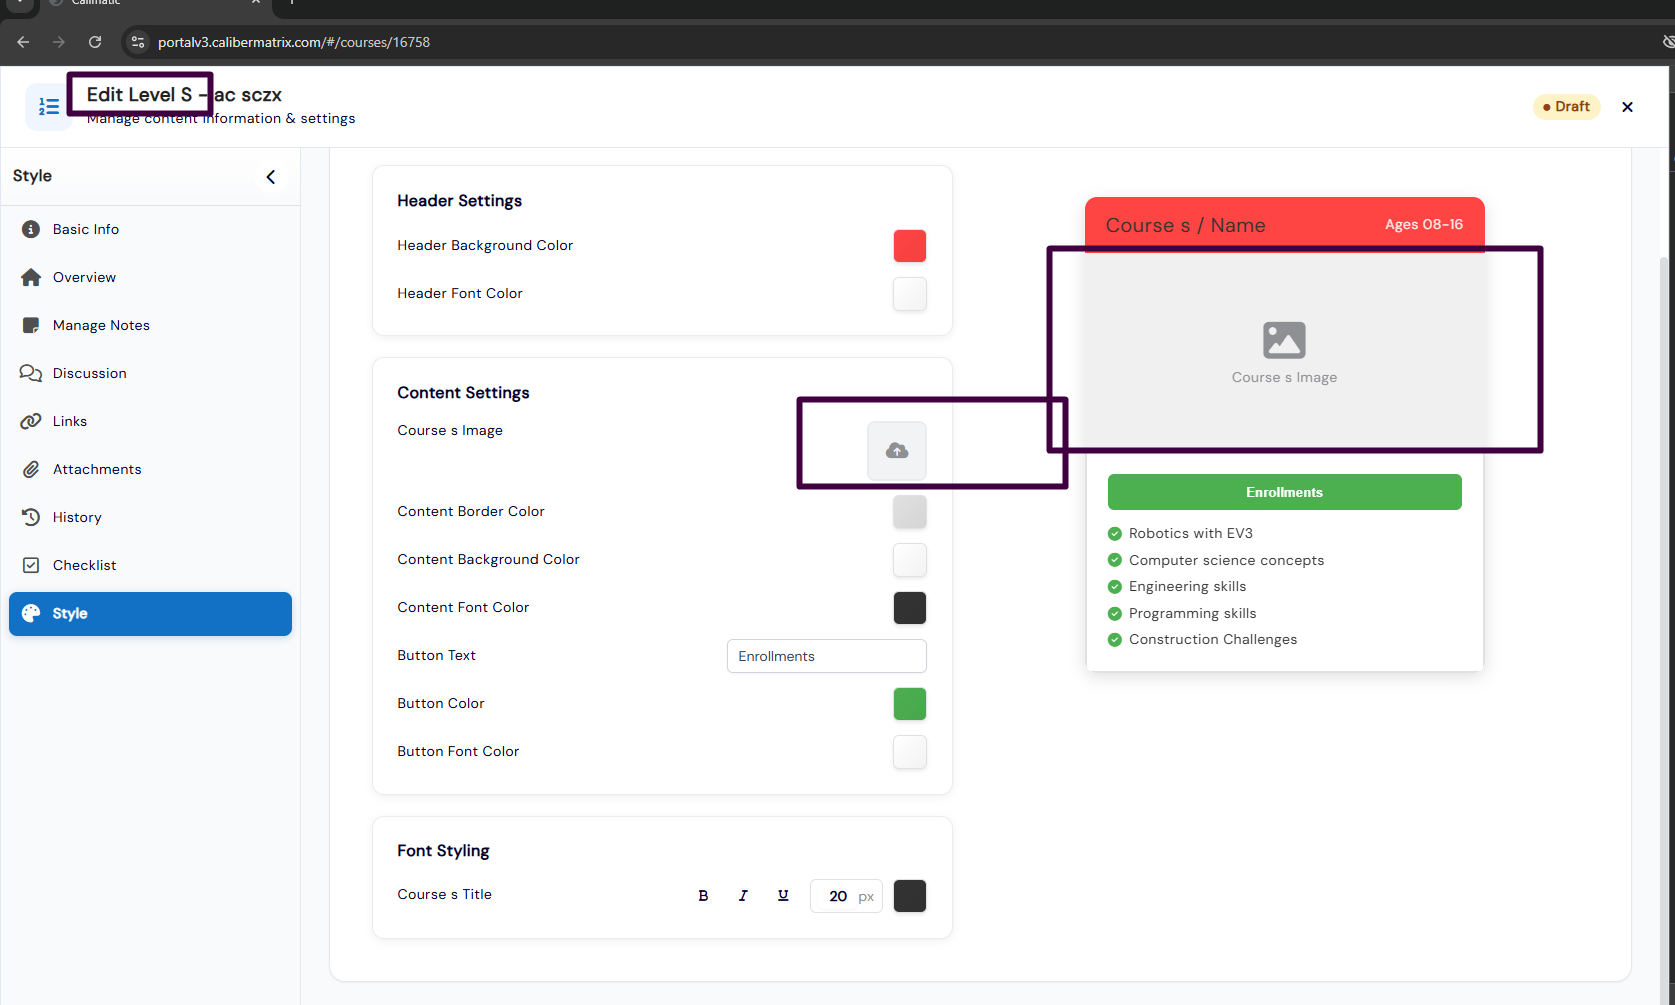Click the Ages 08-16 preview label
The height and width of the screenshot is (1005, 1675).
click(1424, 224)
